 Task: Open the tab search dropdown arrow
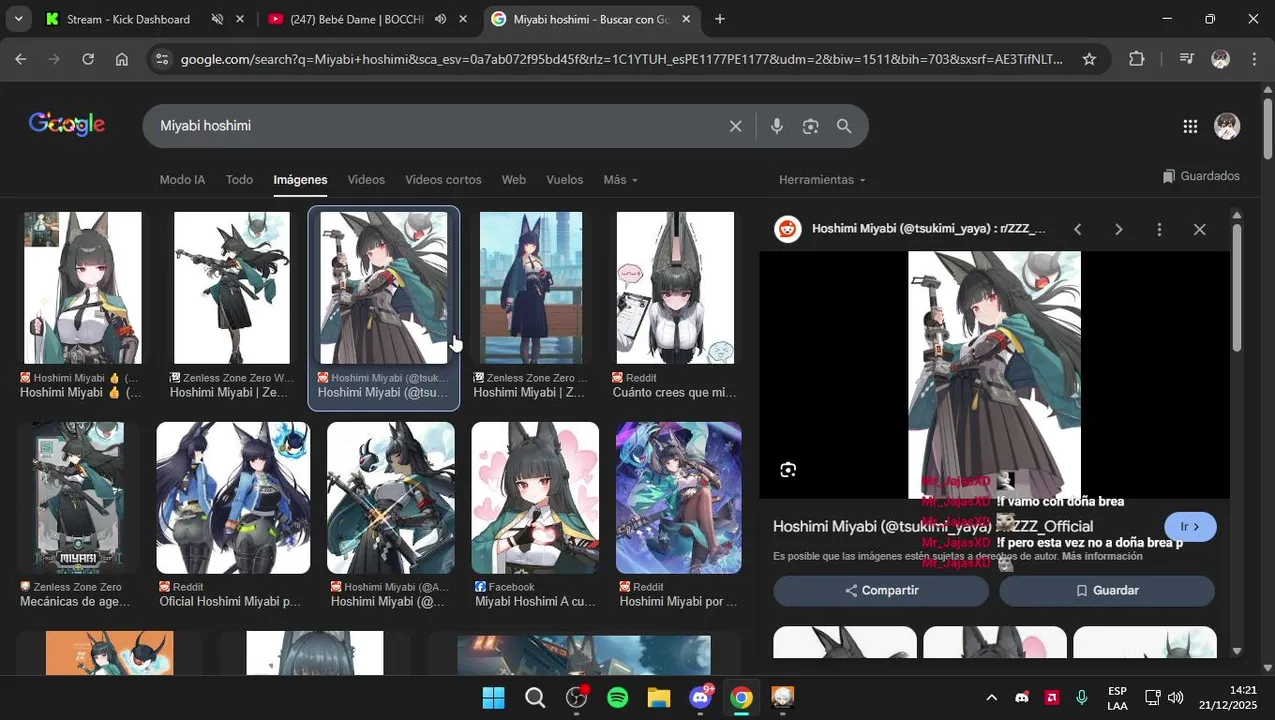click(x=18, y=19)
